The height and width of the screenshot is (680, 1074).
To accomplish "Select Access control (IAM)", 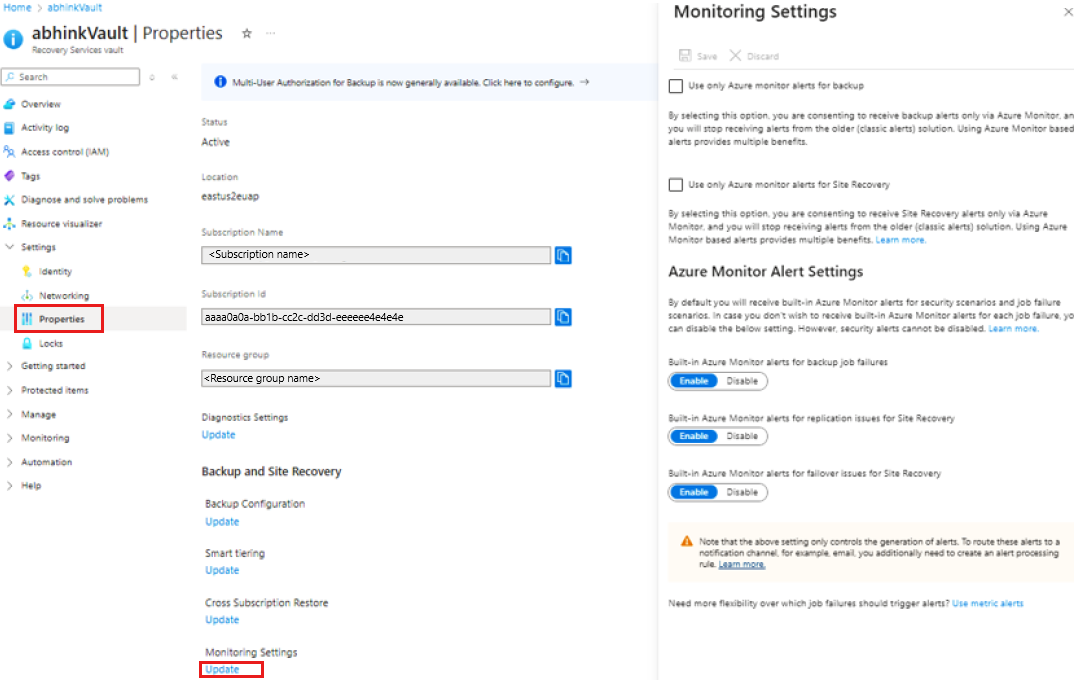I will pos(64,152).
